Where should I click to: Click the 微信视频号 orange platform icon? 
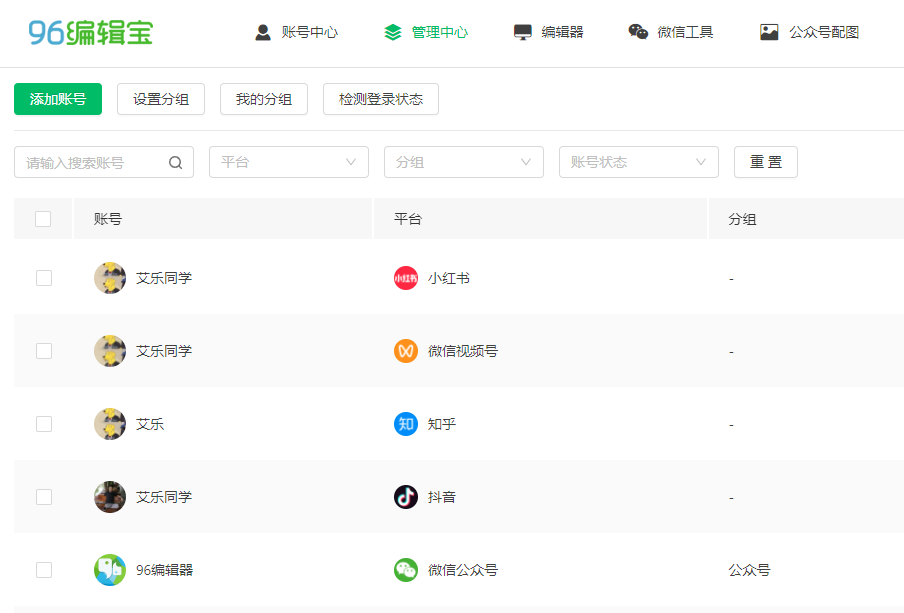click(x=405, y=350)
